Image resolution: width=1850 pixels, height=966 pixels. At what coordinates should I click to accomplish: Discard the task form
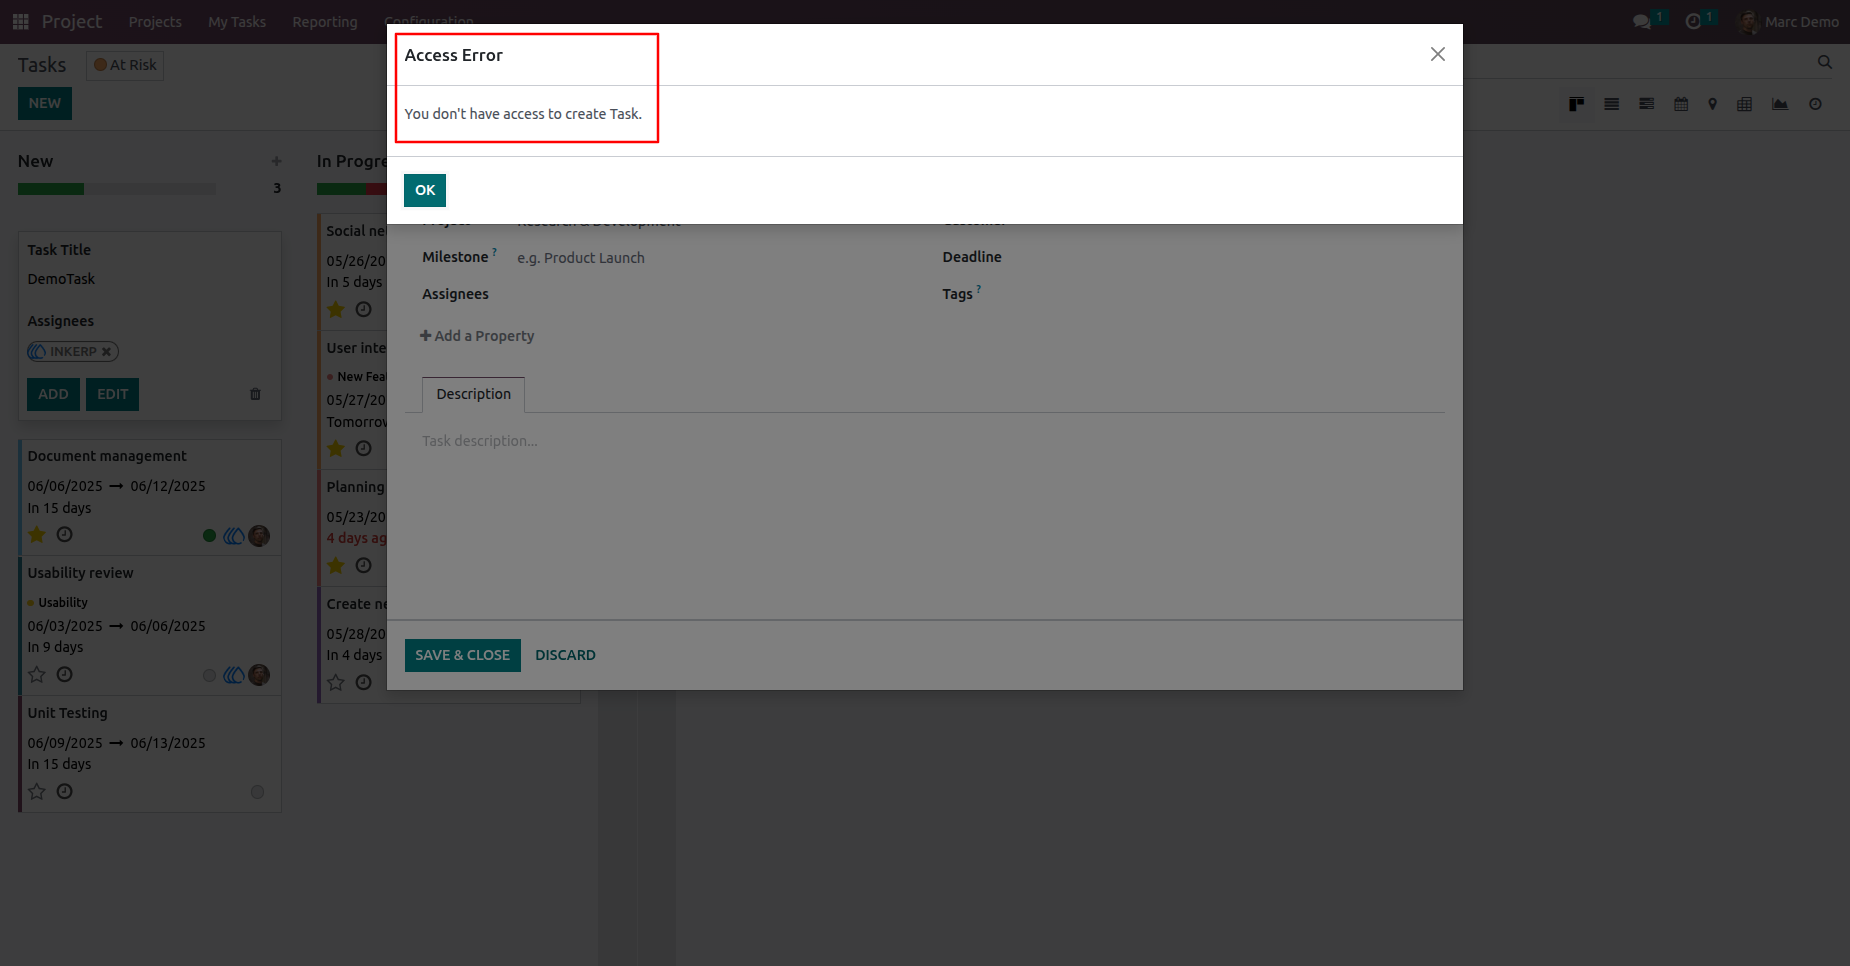(x=565, y=655)
